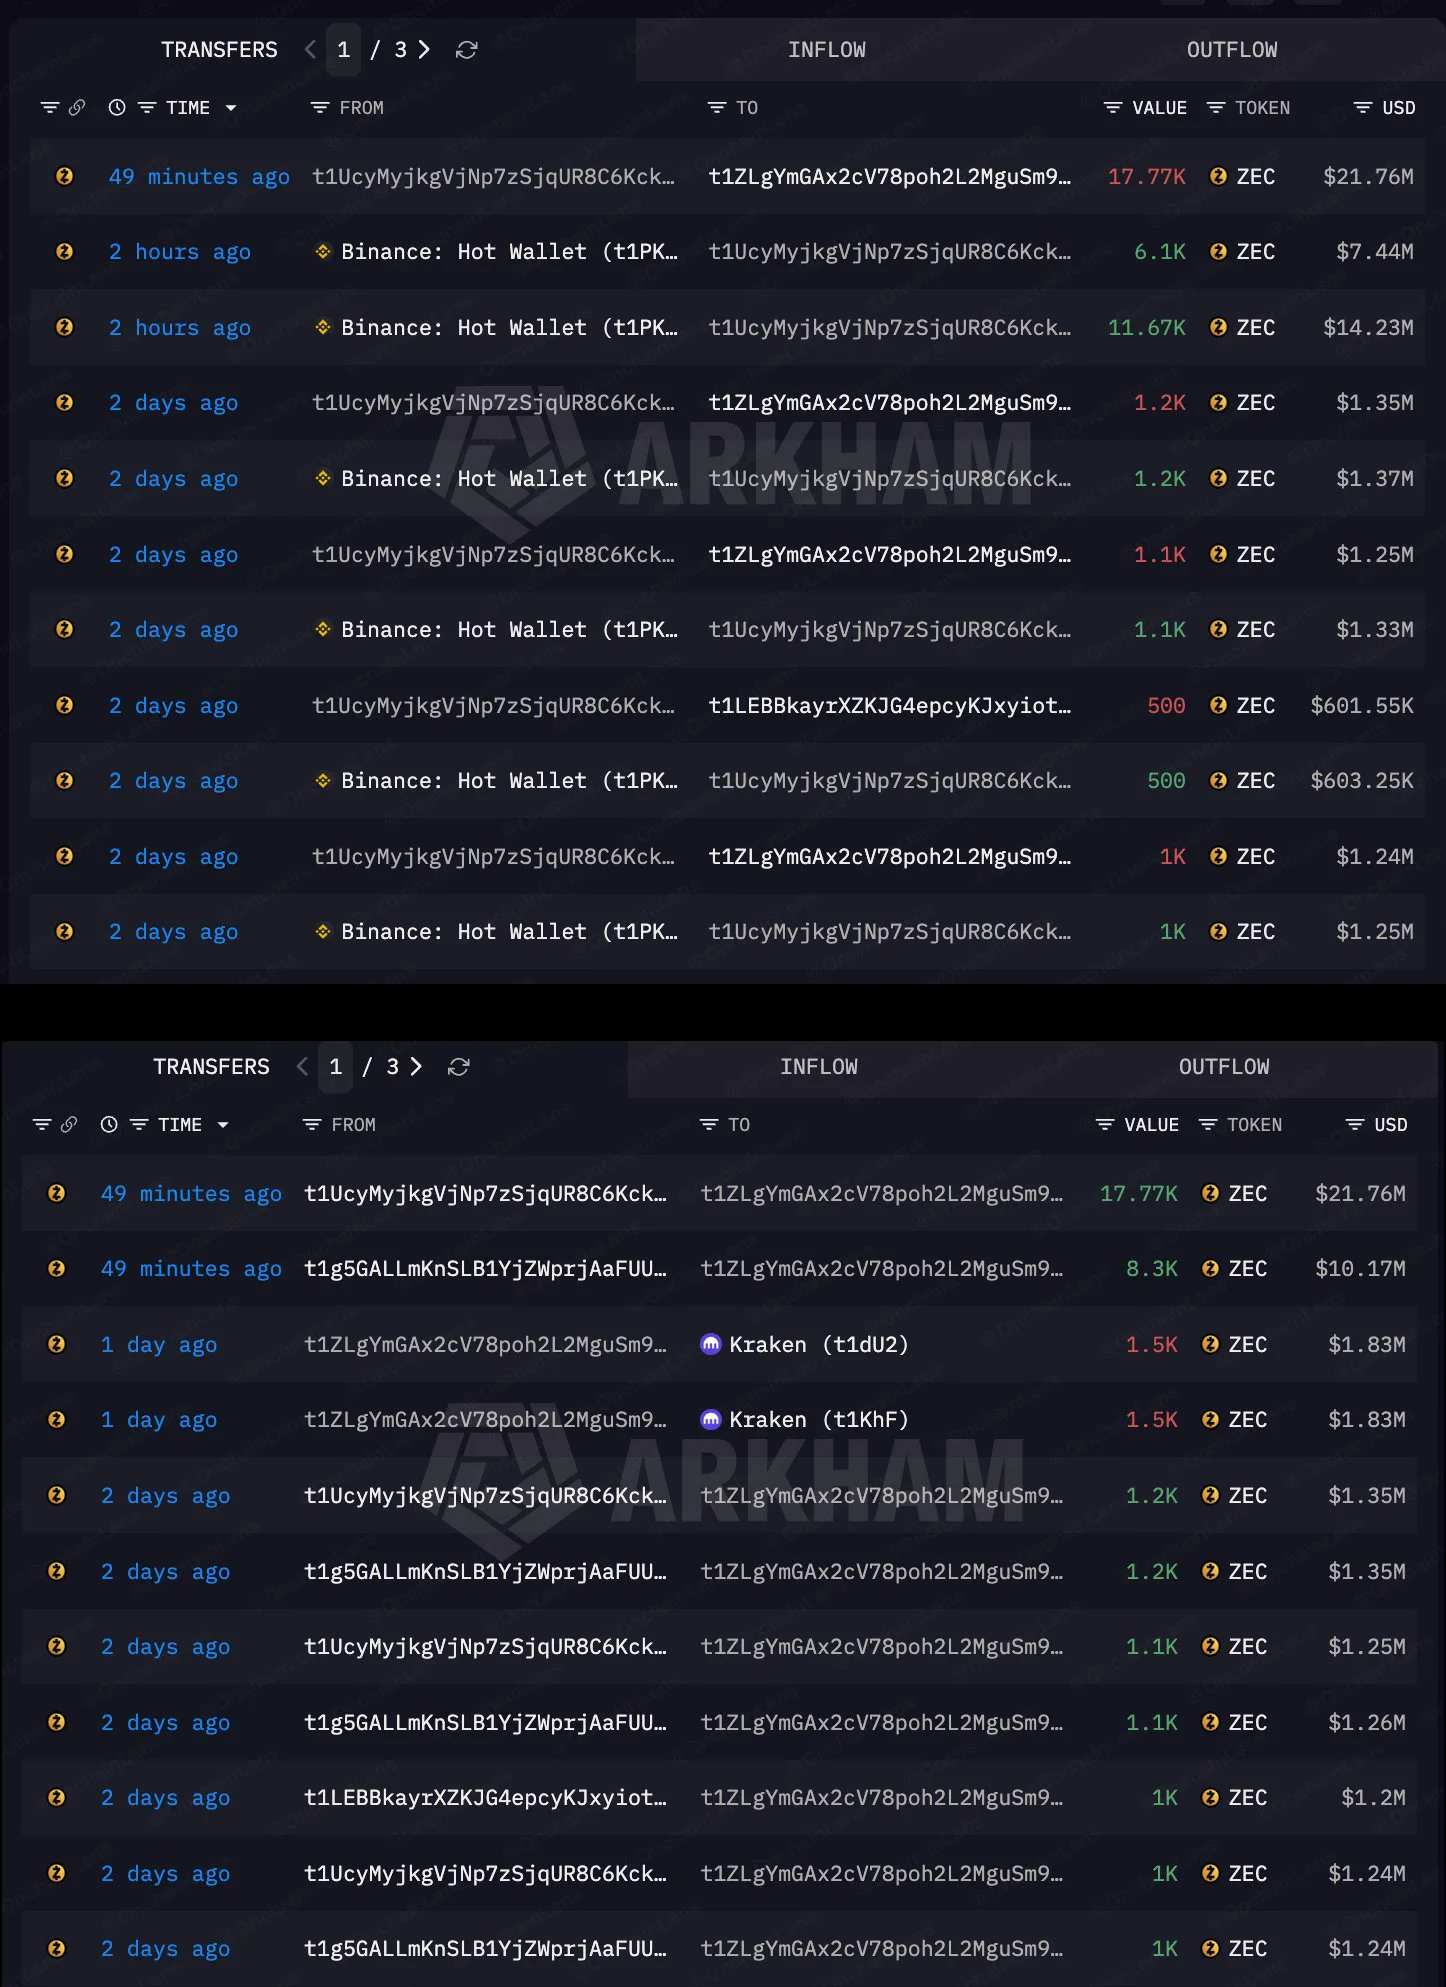Click the page number field in upper Transfers header

[x=343, y=50]
